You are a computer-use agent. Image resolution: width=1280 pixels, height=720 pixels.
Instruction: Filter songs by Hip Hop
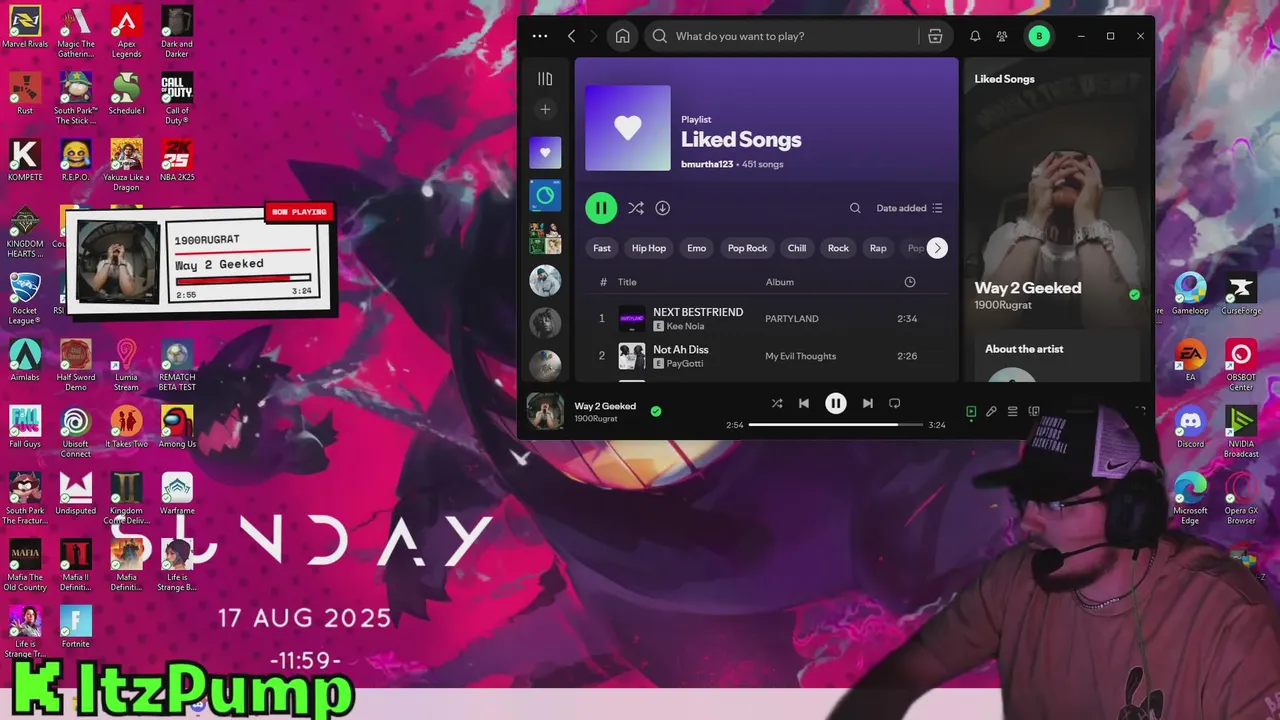[649, 248]
